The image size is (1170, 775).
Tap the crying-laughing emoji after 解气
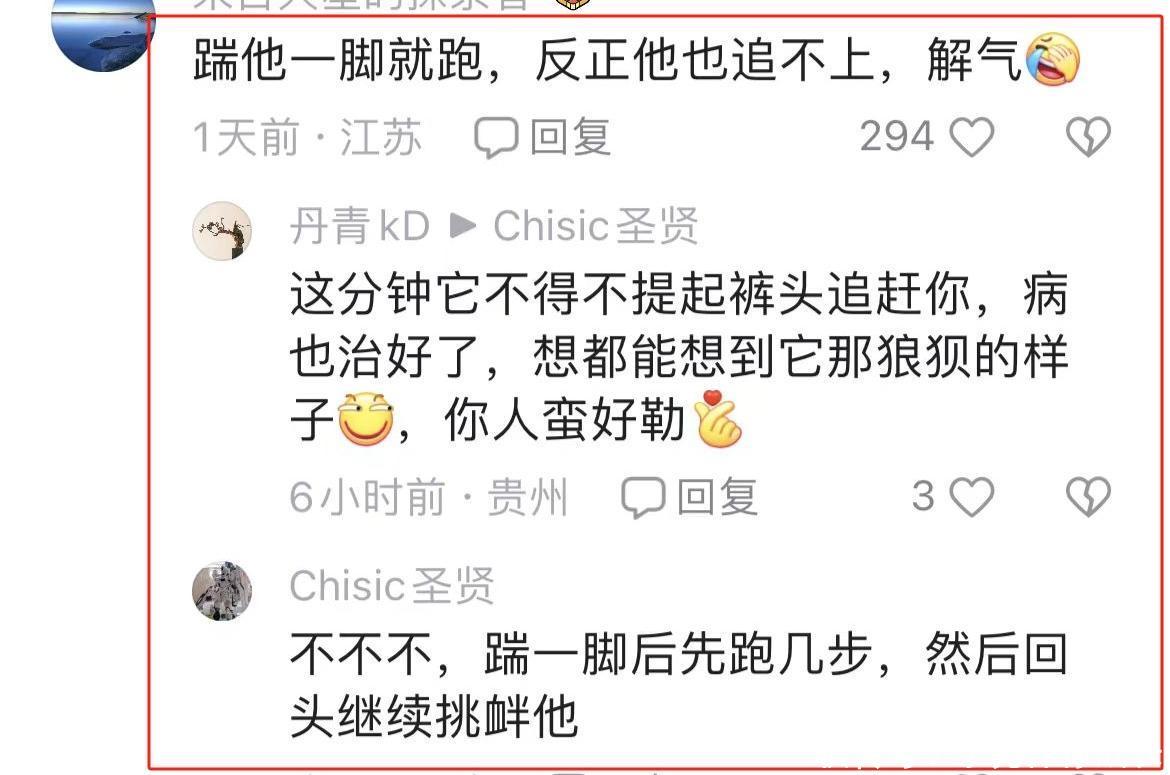[1053, 60]
